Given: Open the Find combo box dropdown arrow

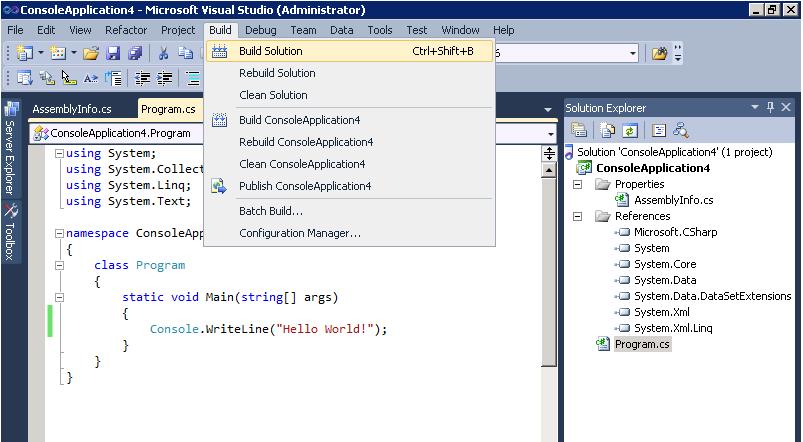Looking at the screenshot, I should [x=632, y=53].
